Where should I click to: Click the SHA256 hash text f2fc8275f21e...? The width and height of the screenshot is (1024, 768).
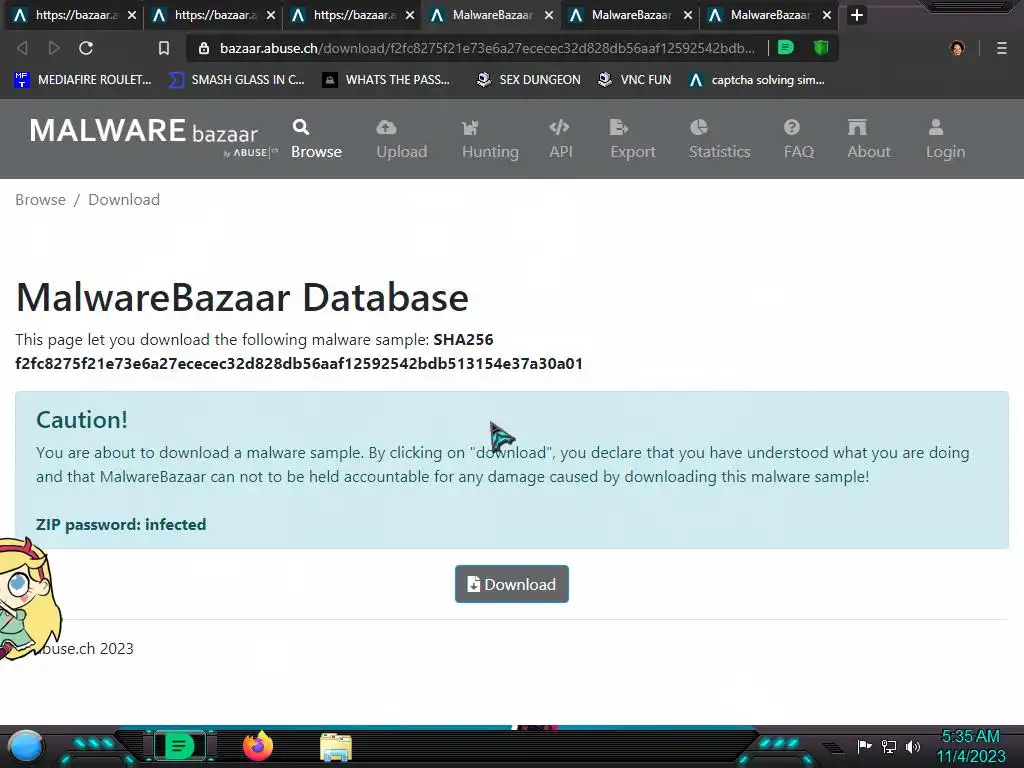pos(299,364)
